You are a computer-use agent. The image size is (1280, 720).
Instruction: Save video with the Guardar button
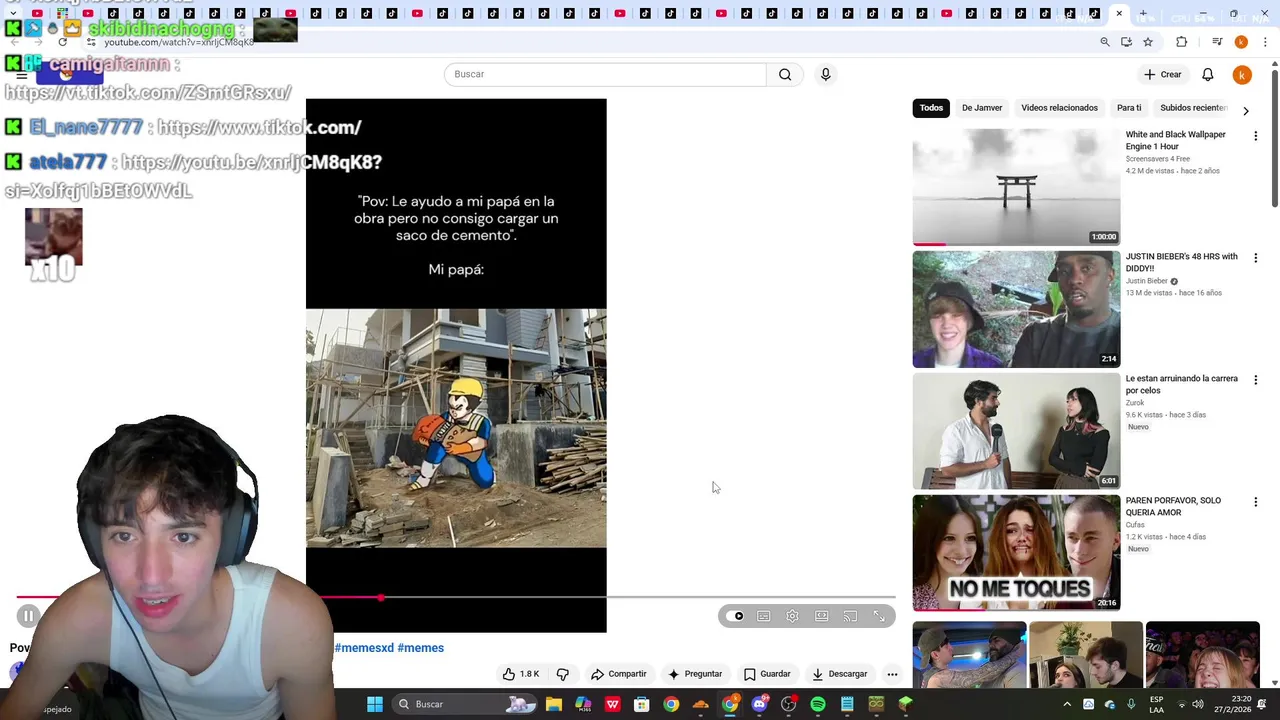tap(767, 674)
